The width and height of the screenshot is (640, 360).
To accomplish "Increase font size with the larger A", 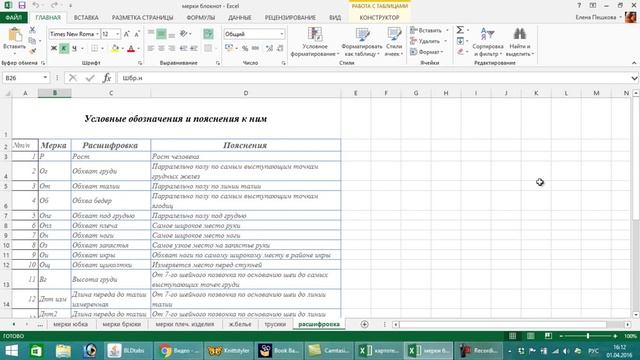I will (x=127, y=34).
